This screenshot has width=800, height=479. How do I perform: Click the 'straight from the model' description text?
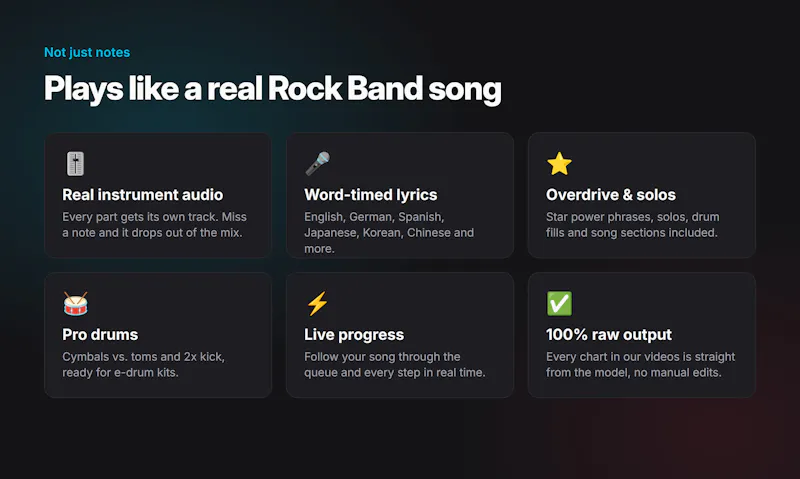640,364
